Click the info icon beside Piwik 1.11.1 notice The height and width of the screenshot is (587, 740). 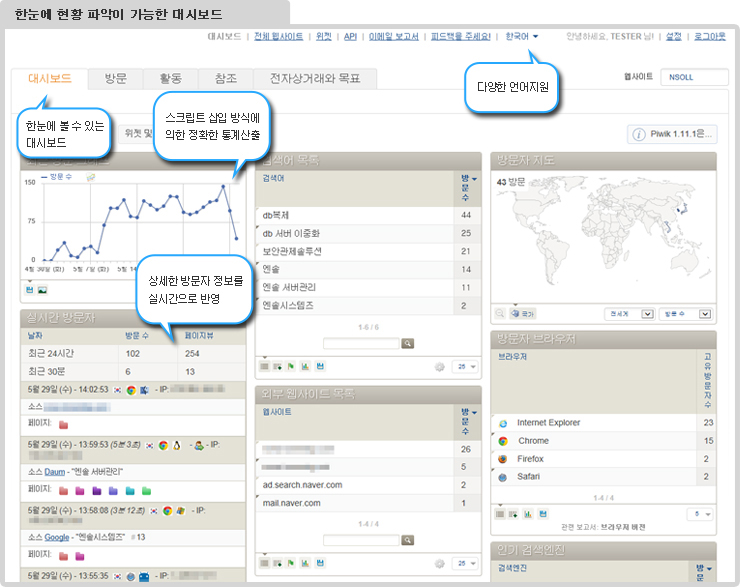[x=639, y=134]
